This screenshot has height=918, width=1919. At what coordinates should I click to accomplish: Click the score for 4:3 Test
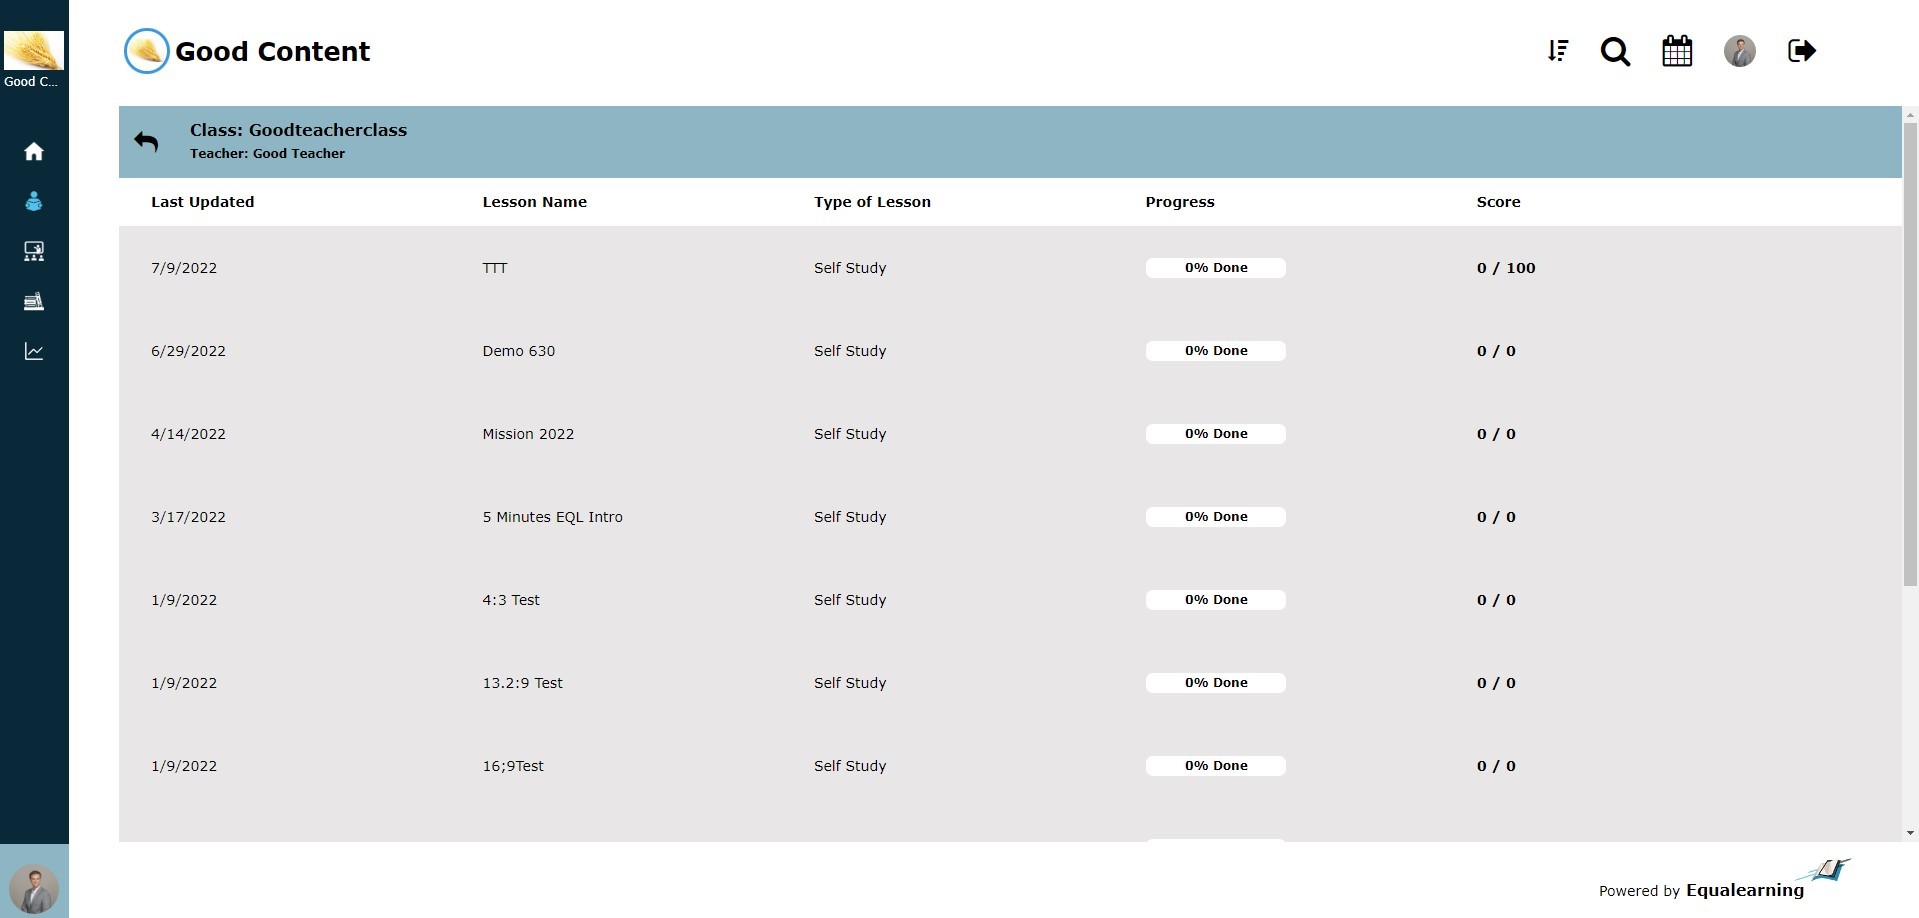point(1496,600)
